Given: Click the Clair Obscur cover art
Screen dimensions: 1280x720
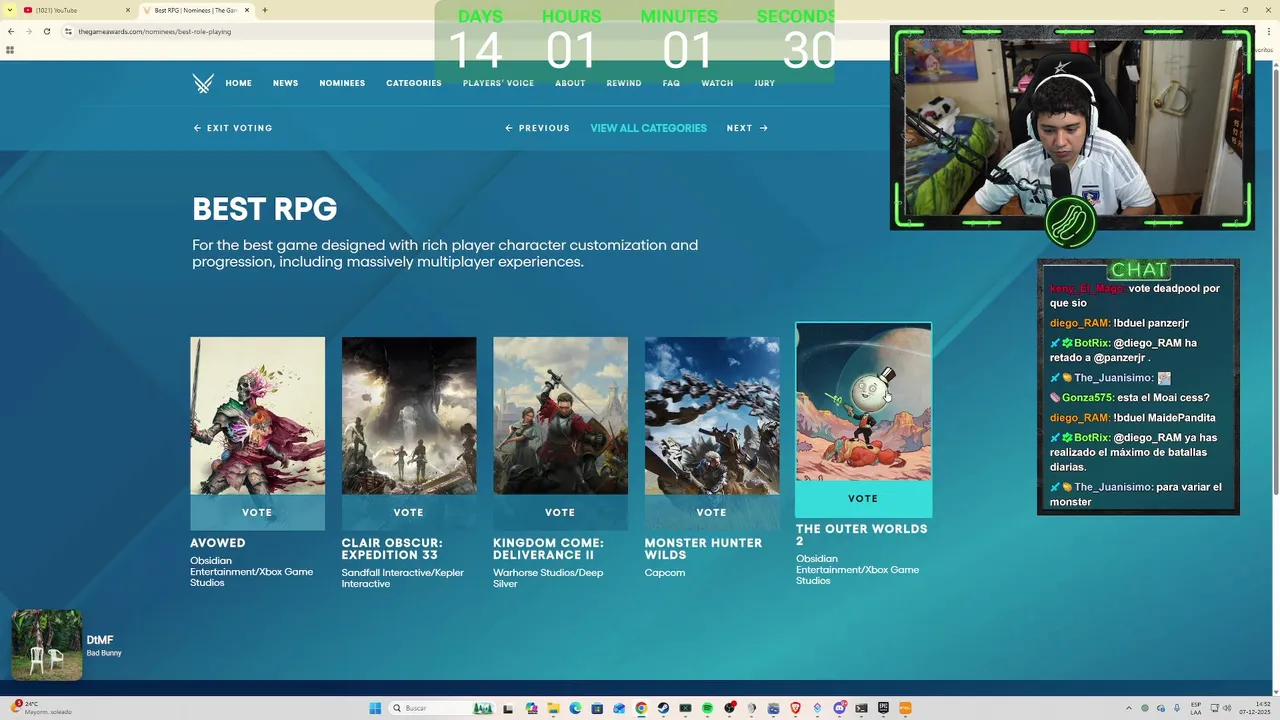Looking at the screenshot, I should (x=409, y=416).
